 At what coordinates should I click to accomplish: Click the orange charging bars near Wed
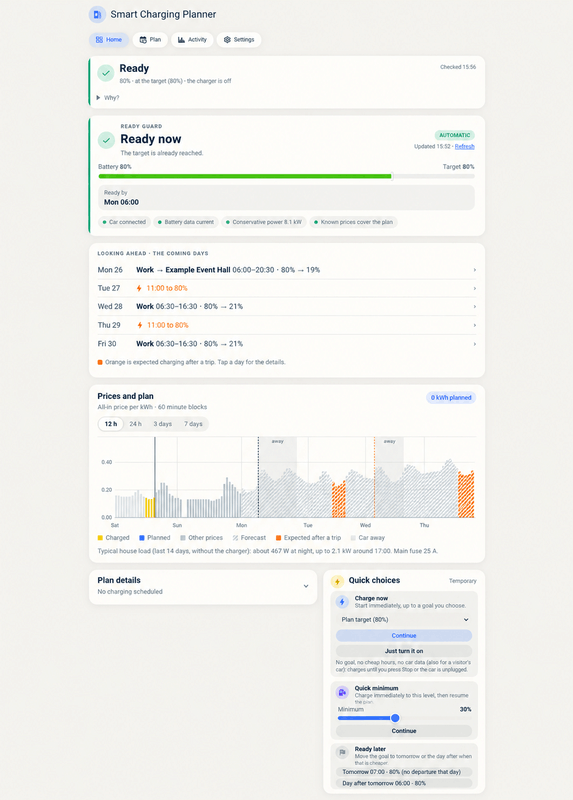point(339,499)
